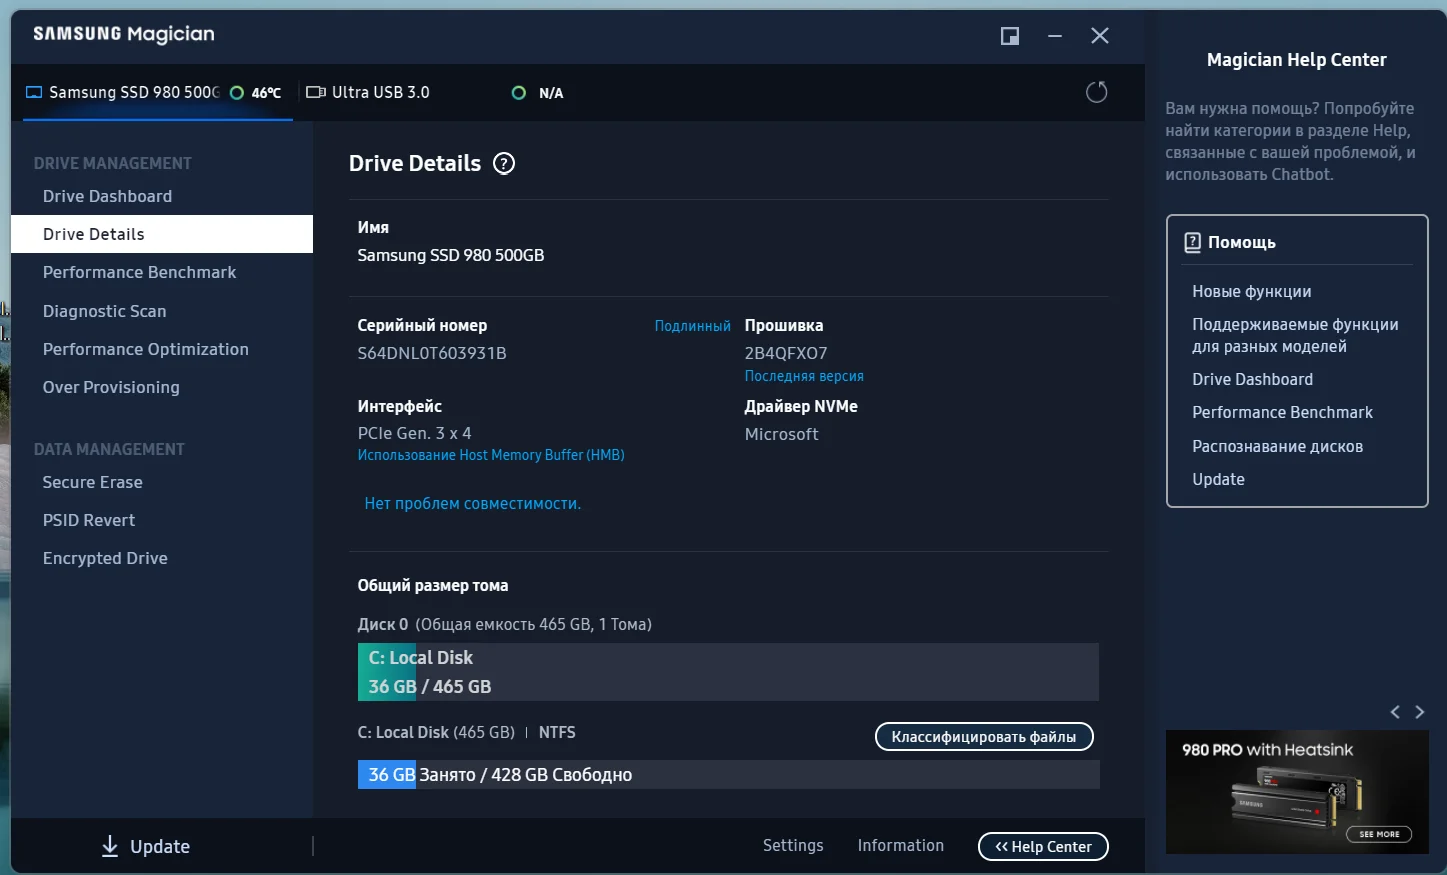Go to next Help Center banner

1420,712
